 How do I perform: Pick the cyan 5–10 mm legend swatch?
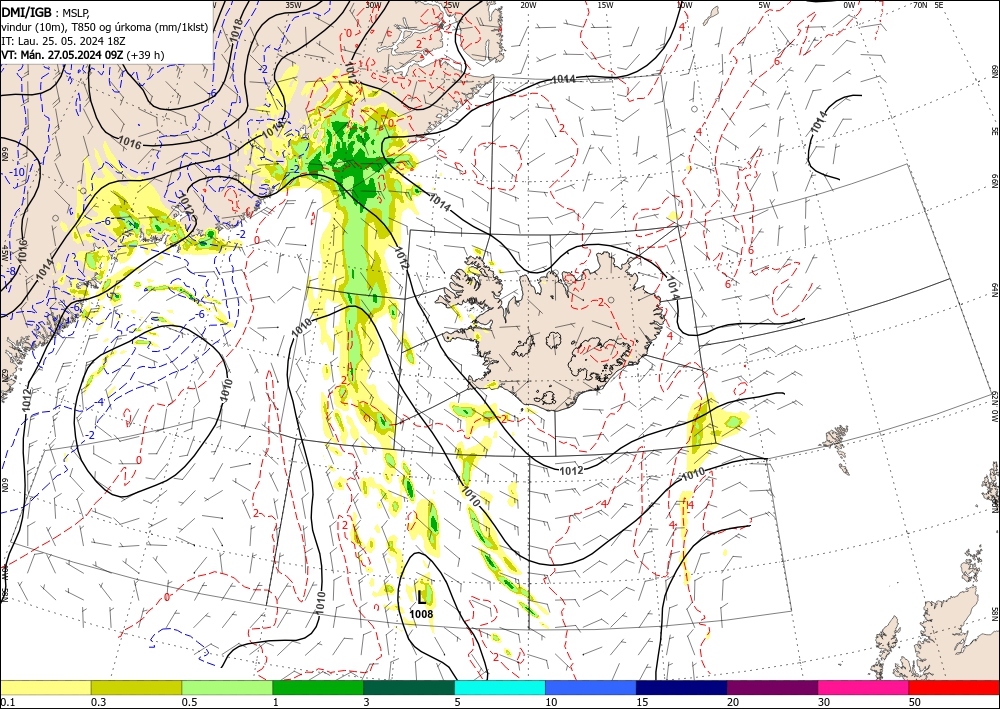click(500, 687)
